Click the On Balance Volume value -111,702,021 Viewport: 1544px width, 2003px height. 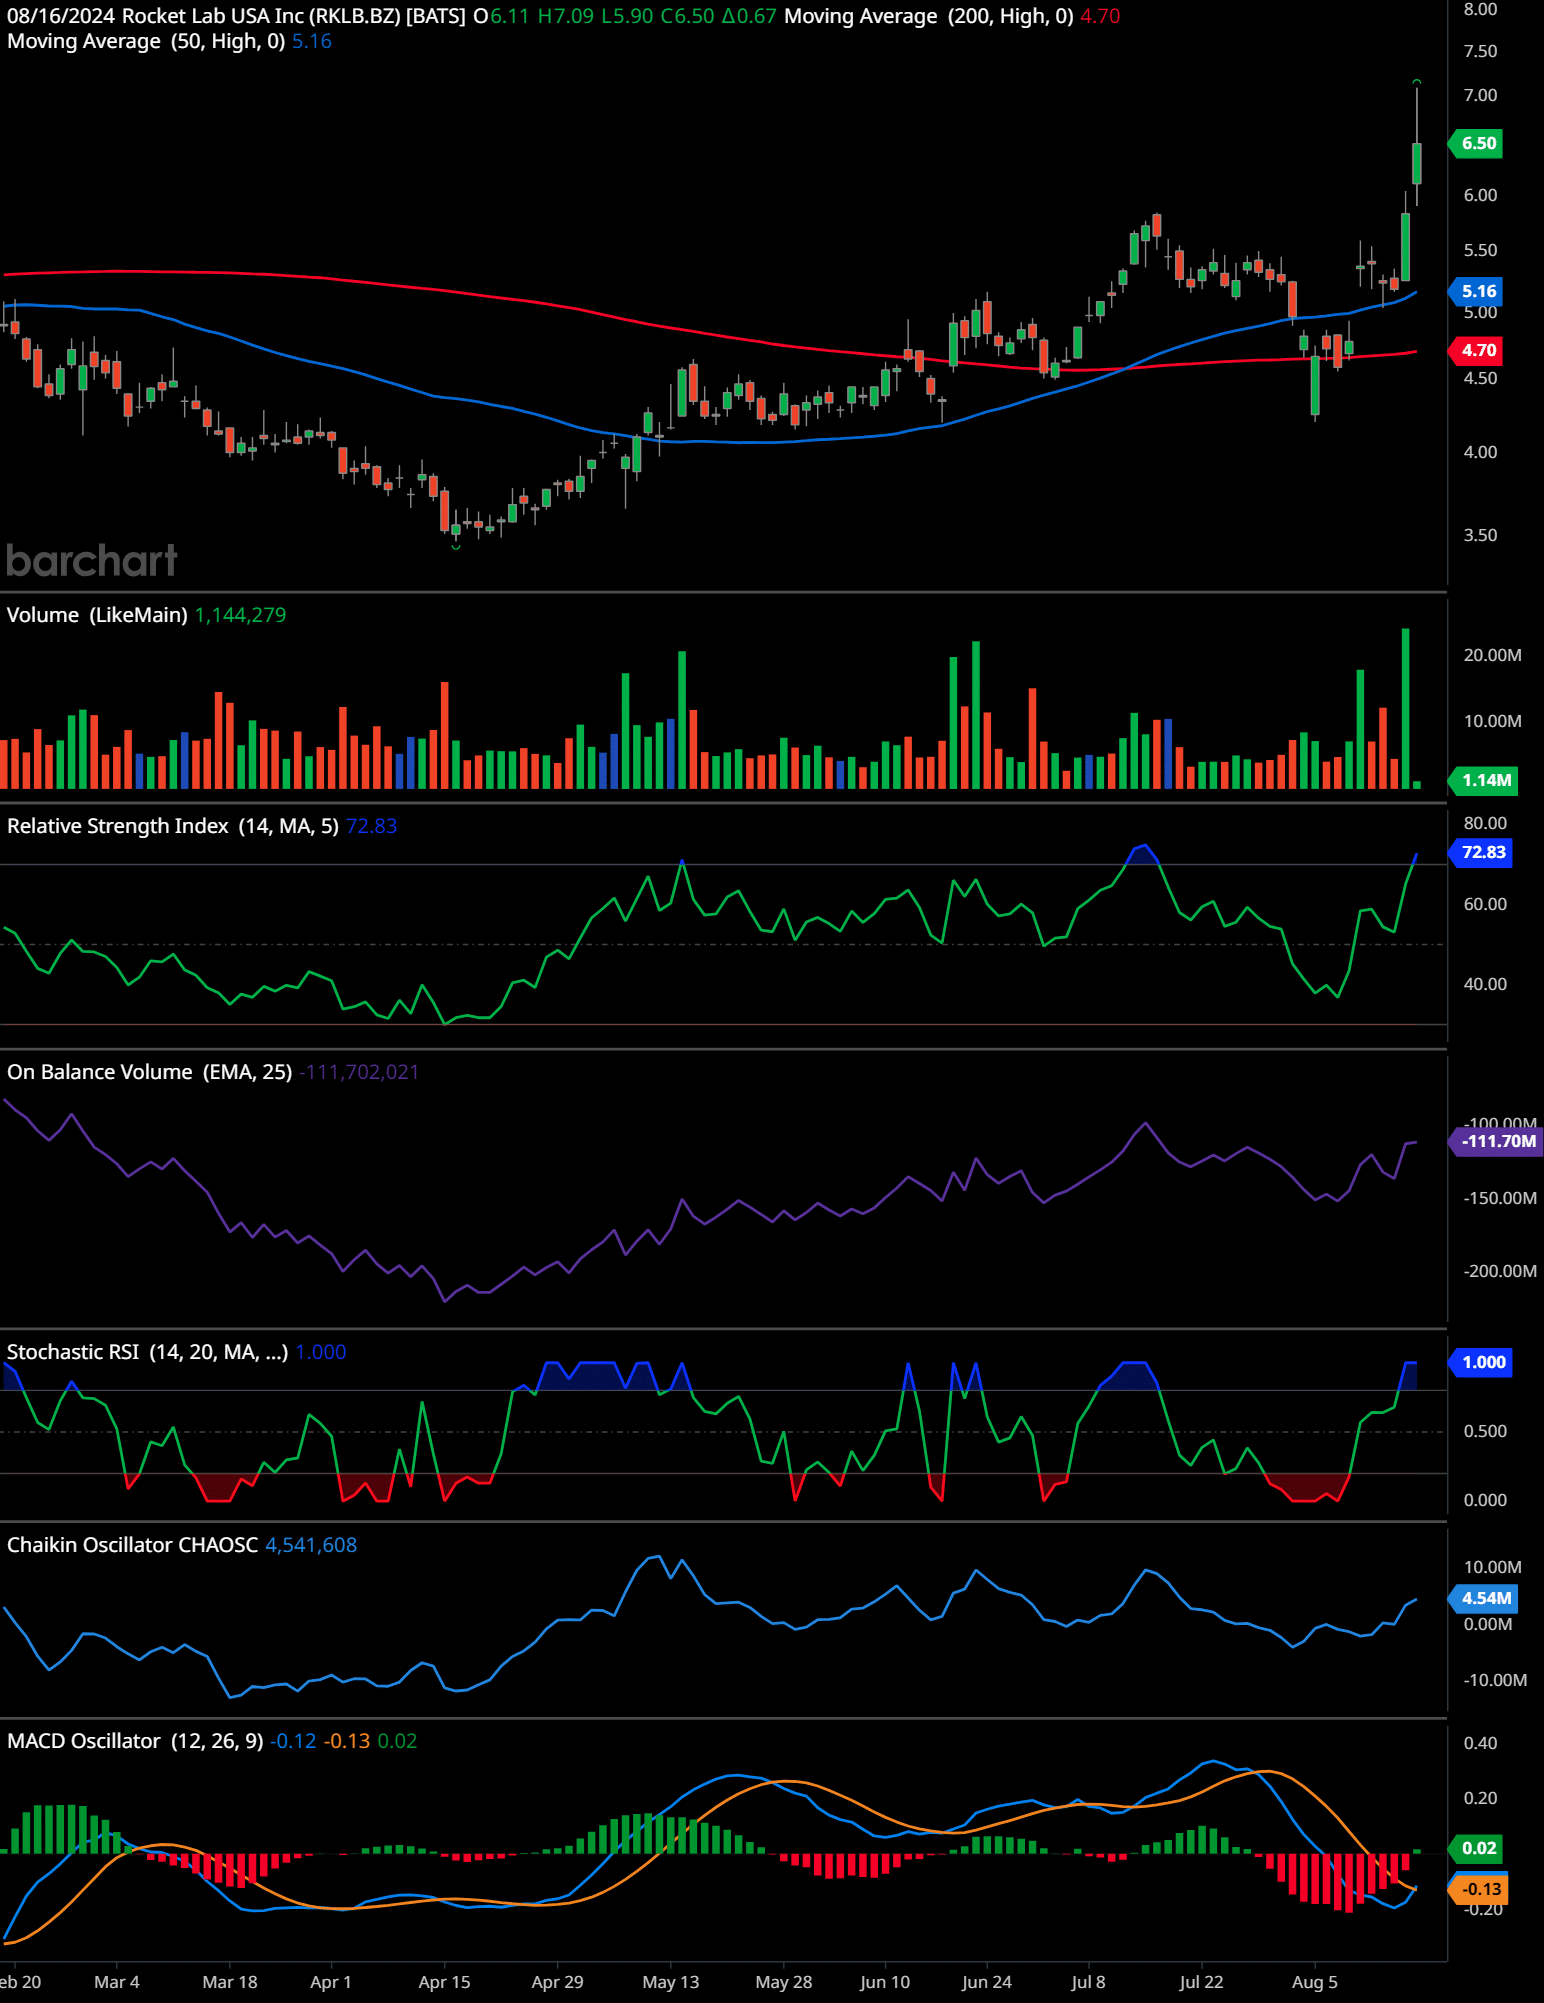[359, 1072]
